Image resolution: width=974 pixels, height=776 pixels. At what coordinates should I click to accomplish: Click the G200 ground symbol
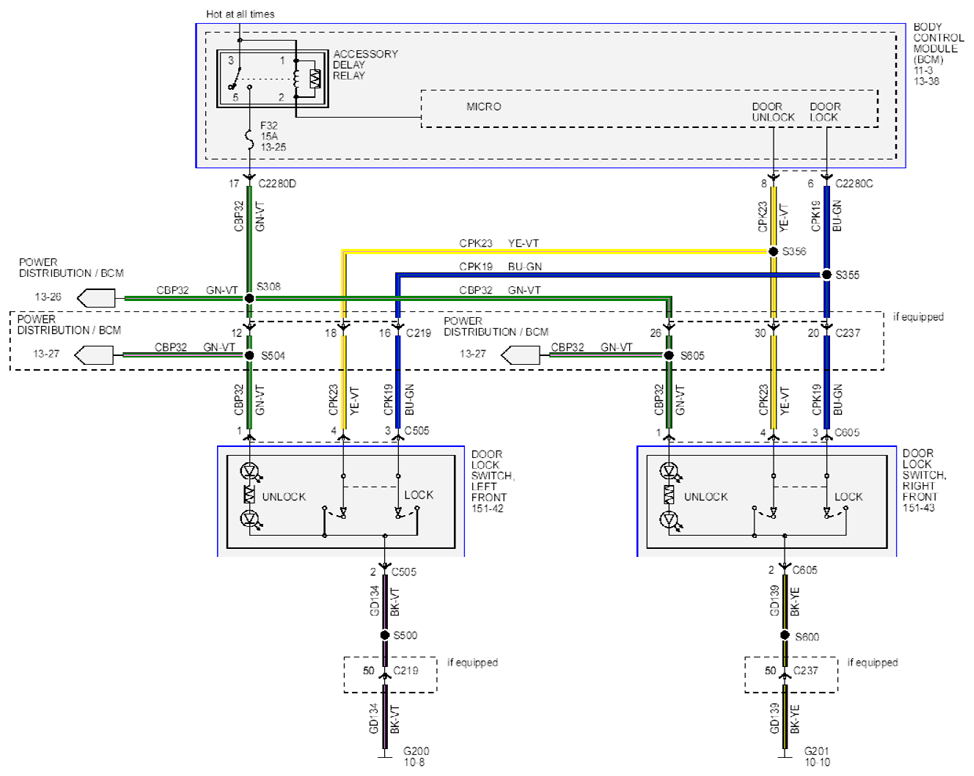tap(385, 755)
